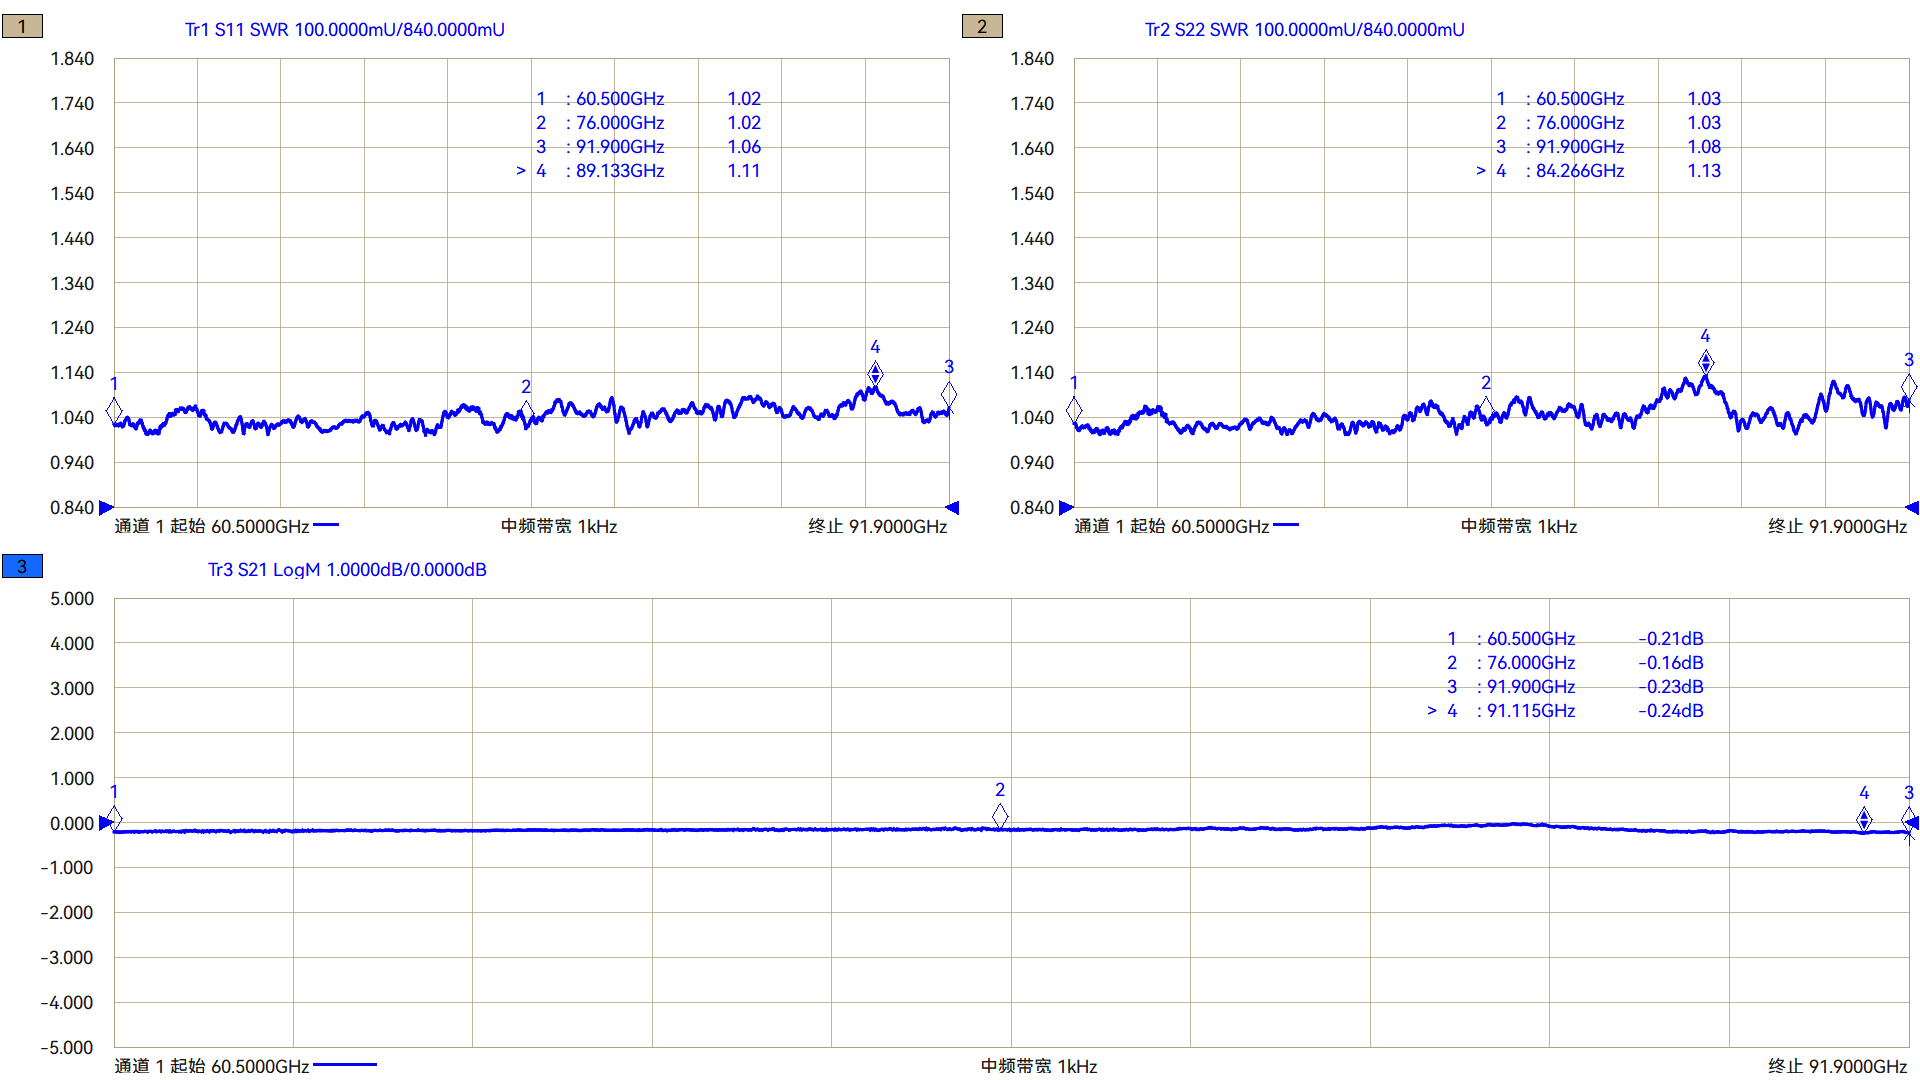Click IF bandwidth 1kHz label in window 2
The height and width of the screenshot is (1080, 1920).
pyautogui.click(x=1518, y=526)
